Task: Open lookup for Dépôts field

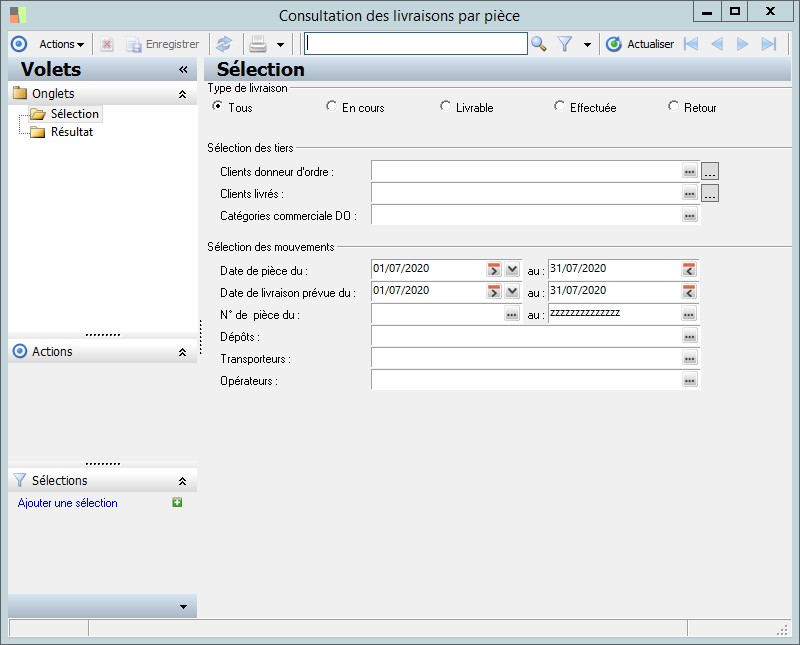Action: (x=689, y=336)
